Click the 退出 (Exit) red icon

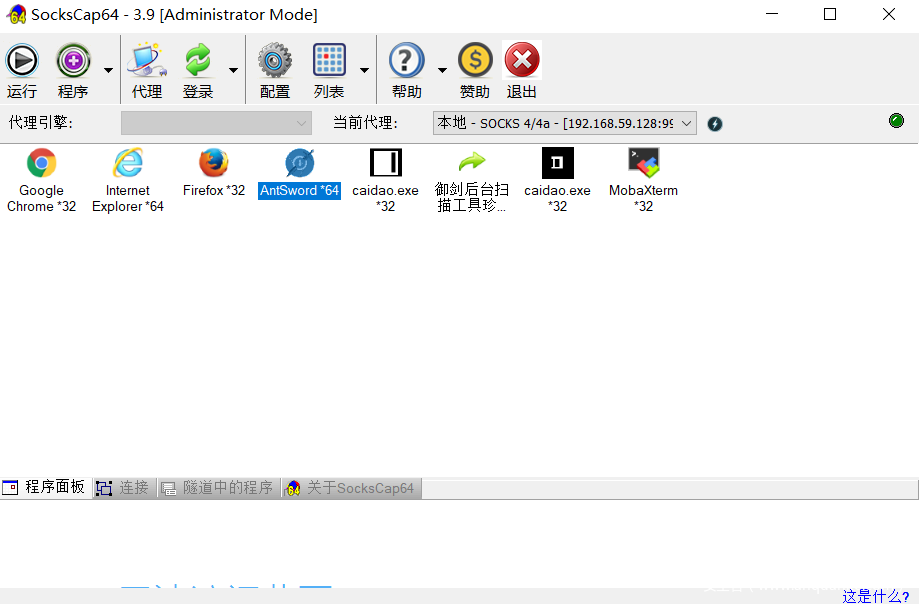[522, 61]
